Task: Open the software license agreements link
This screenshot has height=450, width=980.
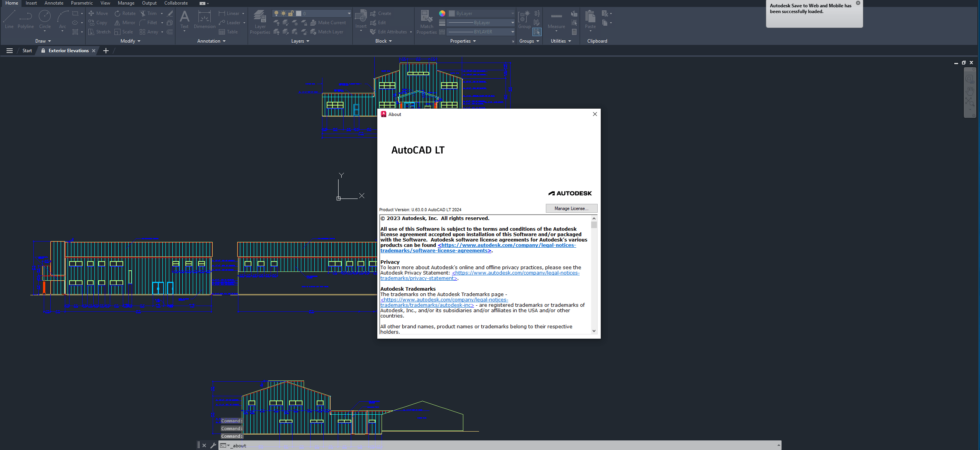Action: 506,248
